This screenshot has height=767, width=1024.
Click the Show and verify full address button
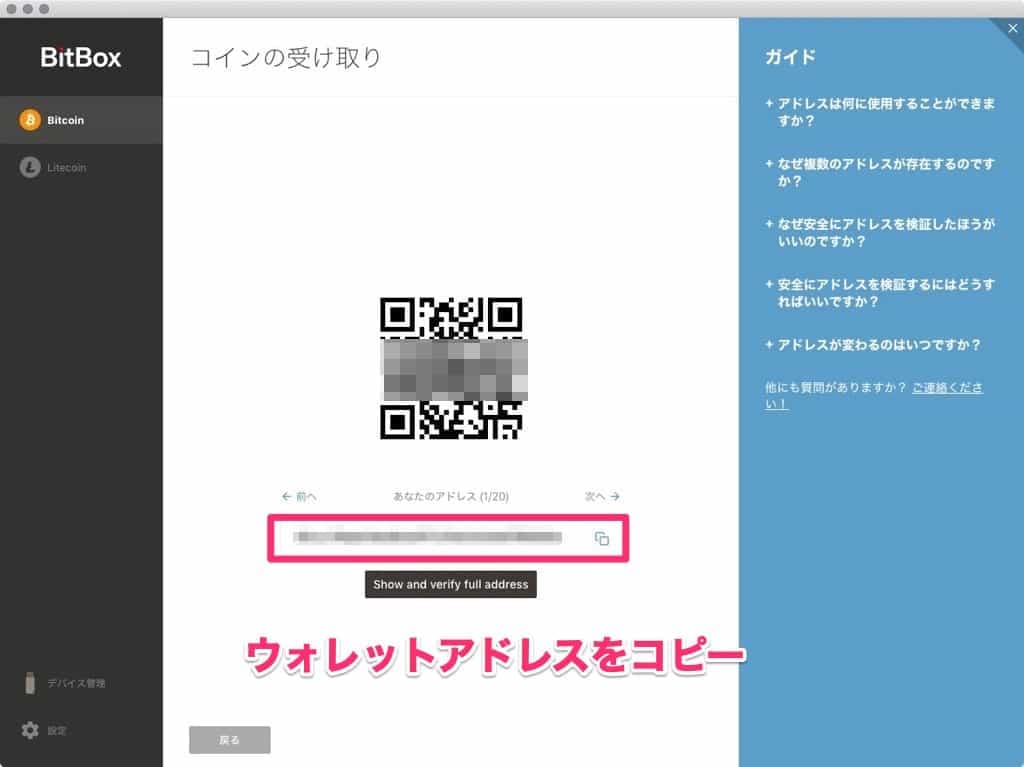pos(451,584)
